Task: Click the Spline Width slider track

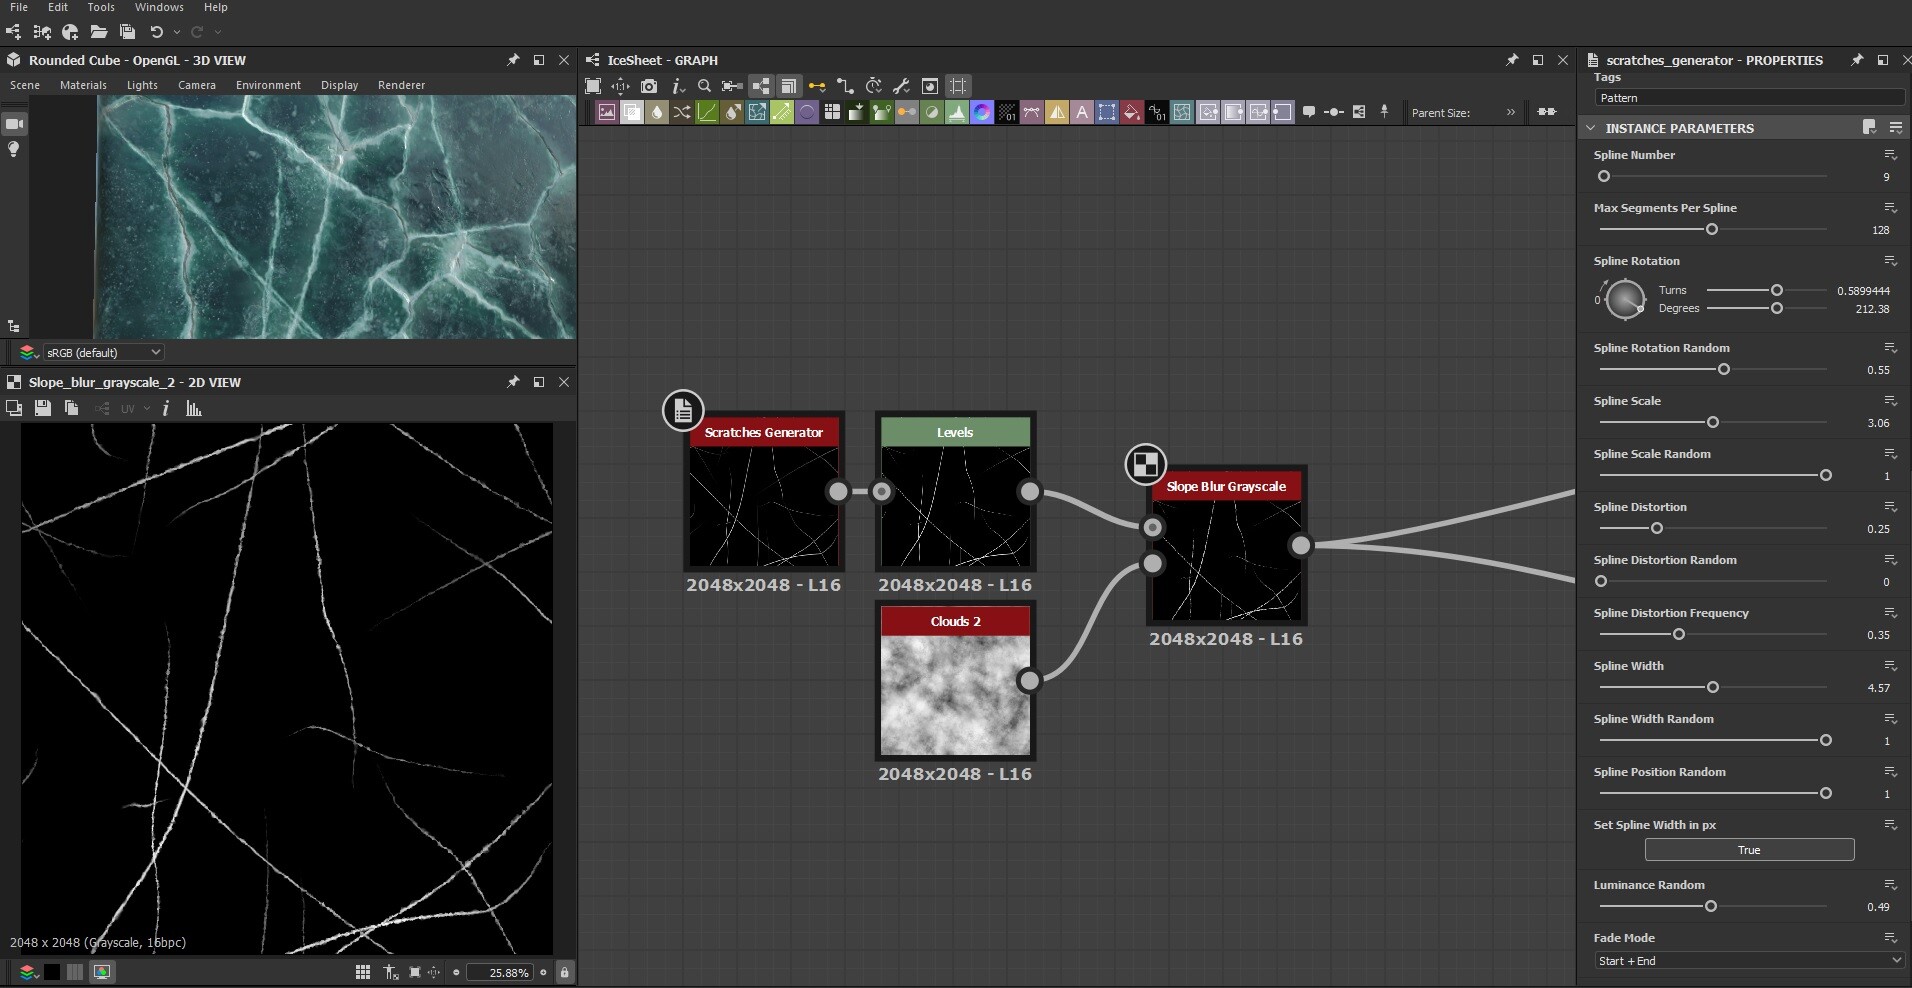Action: coord(1770,687)
